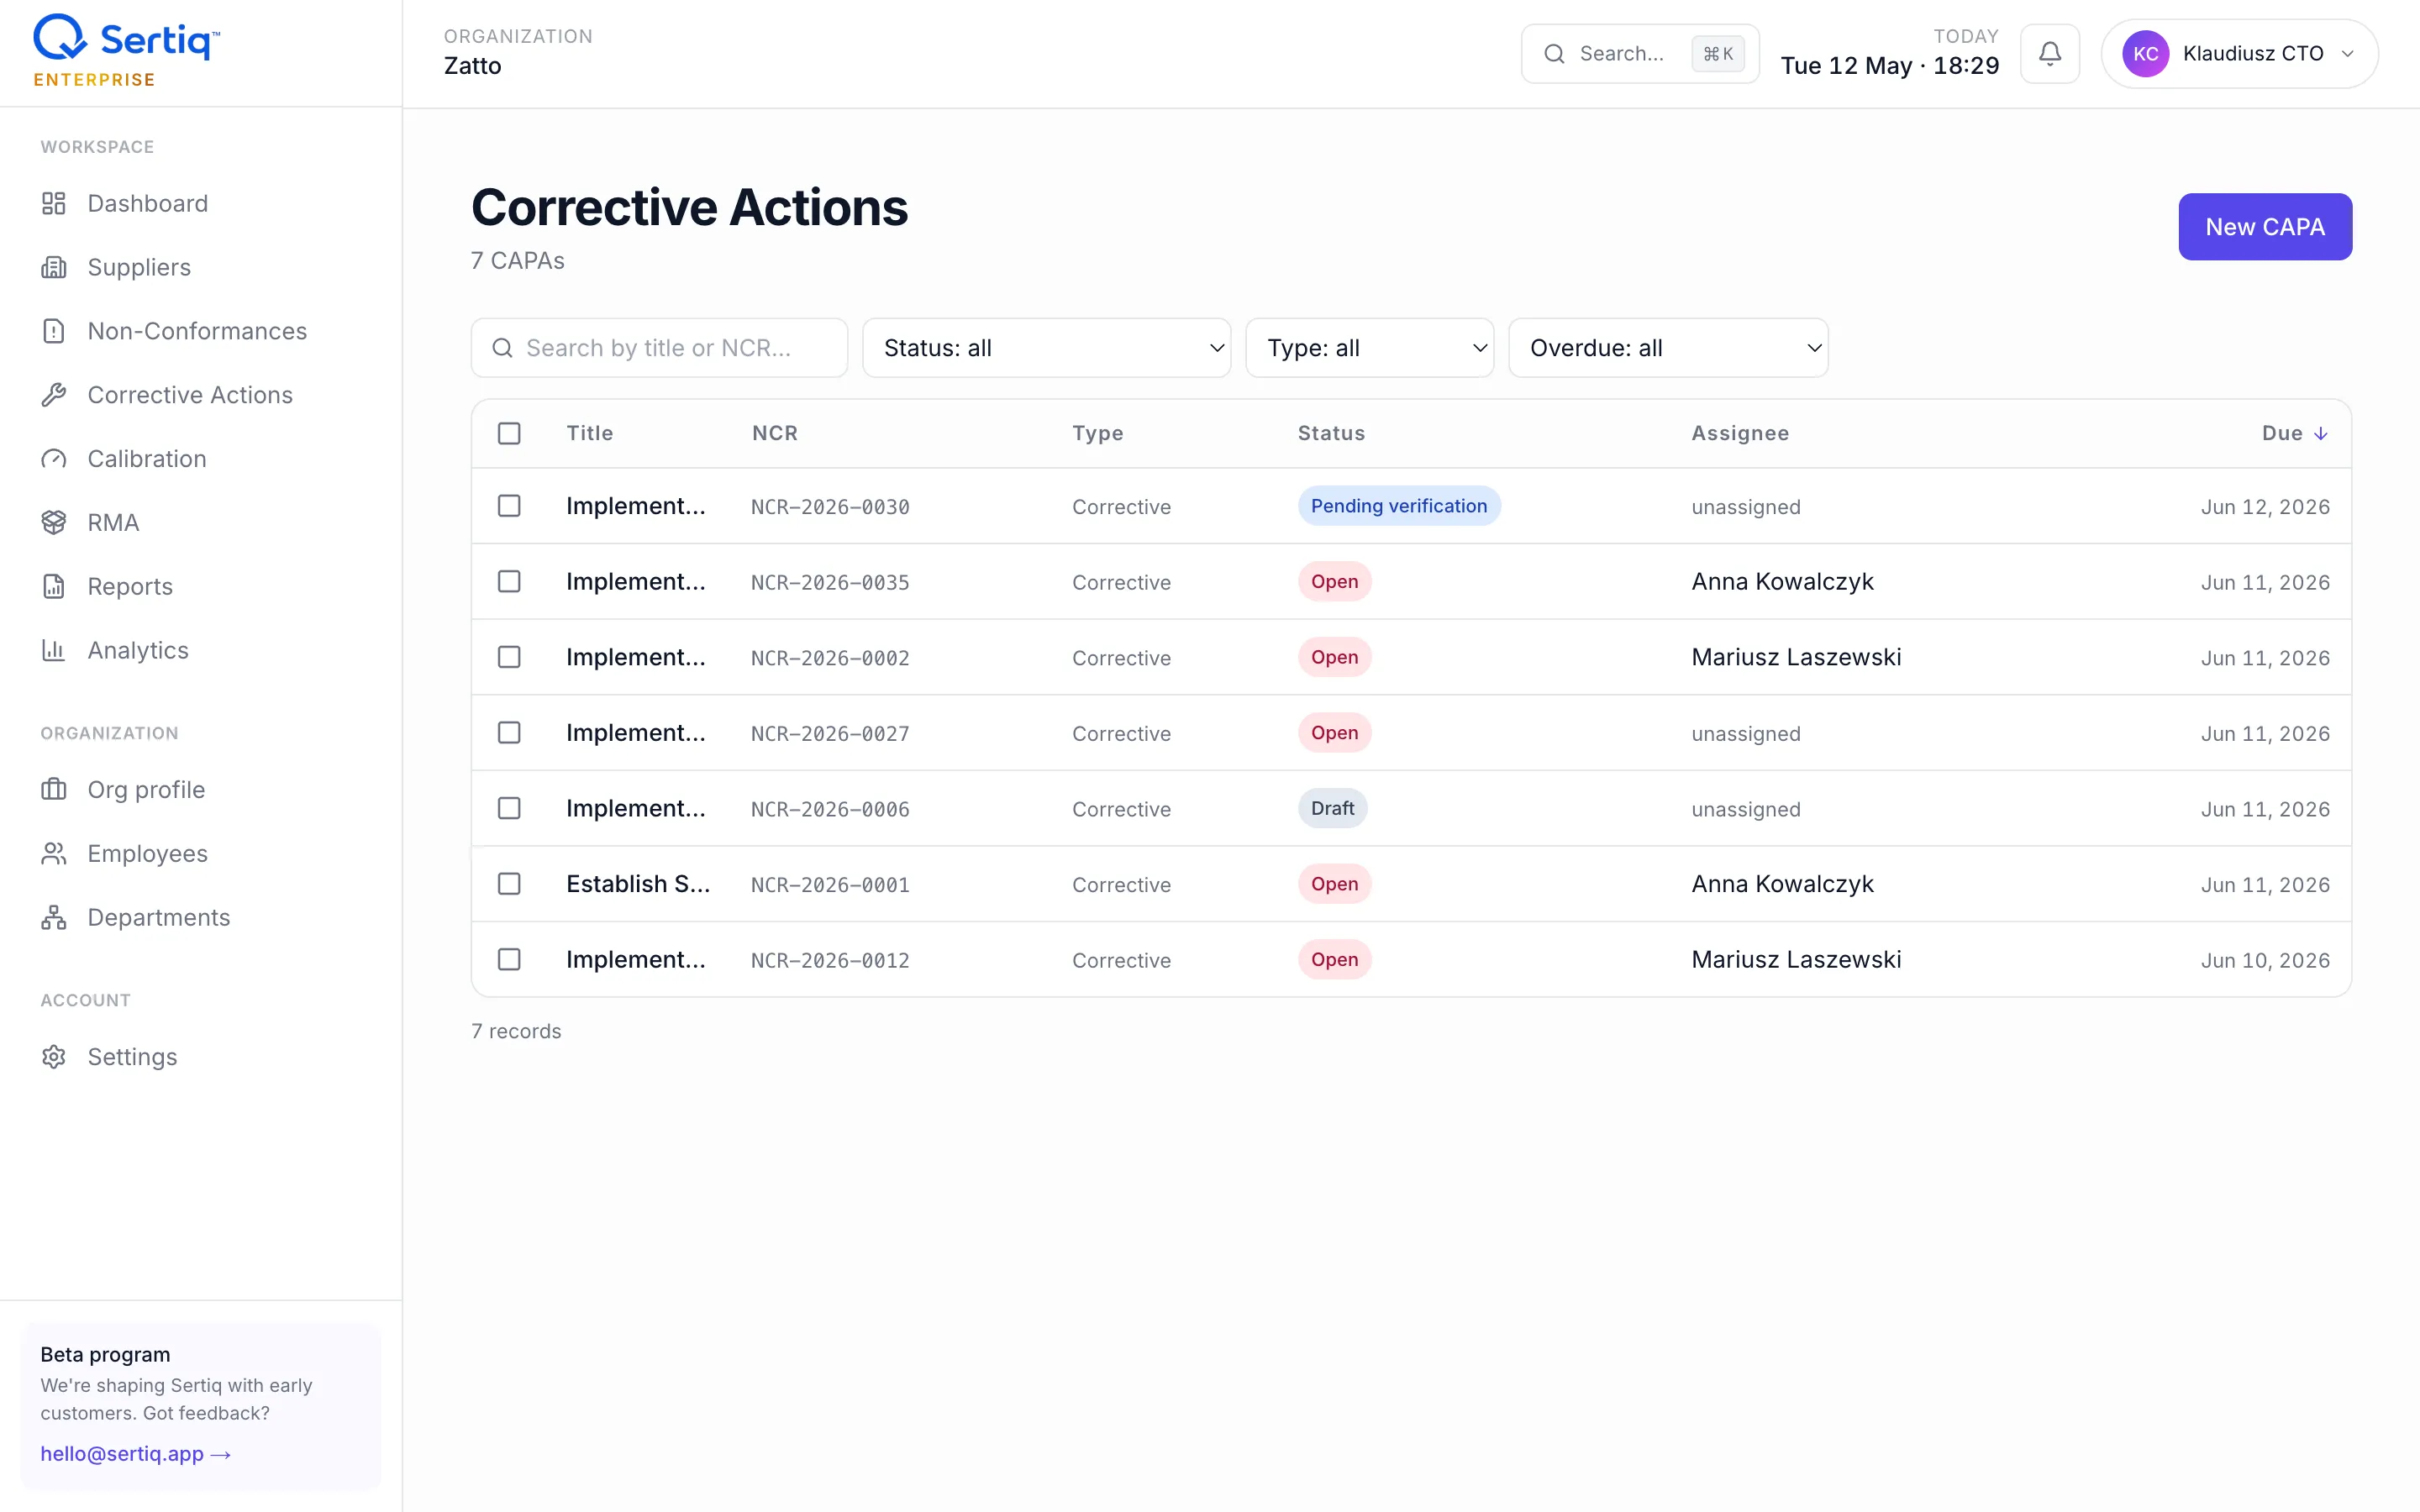Select Calibration in the sidebar
Viewport: 2420px width, 1512px height.
147,459
